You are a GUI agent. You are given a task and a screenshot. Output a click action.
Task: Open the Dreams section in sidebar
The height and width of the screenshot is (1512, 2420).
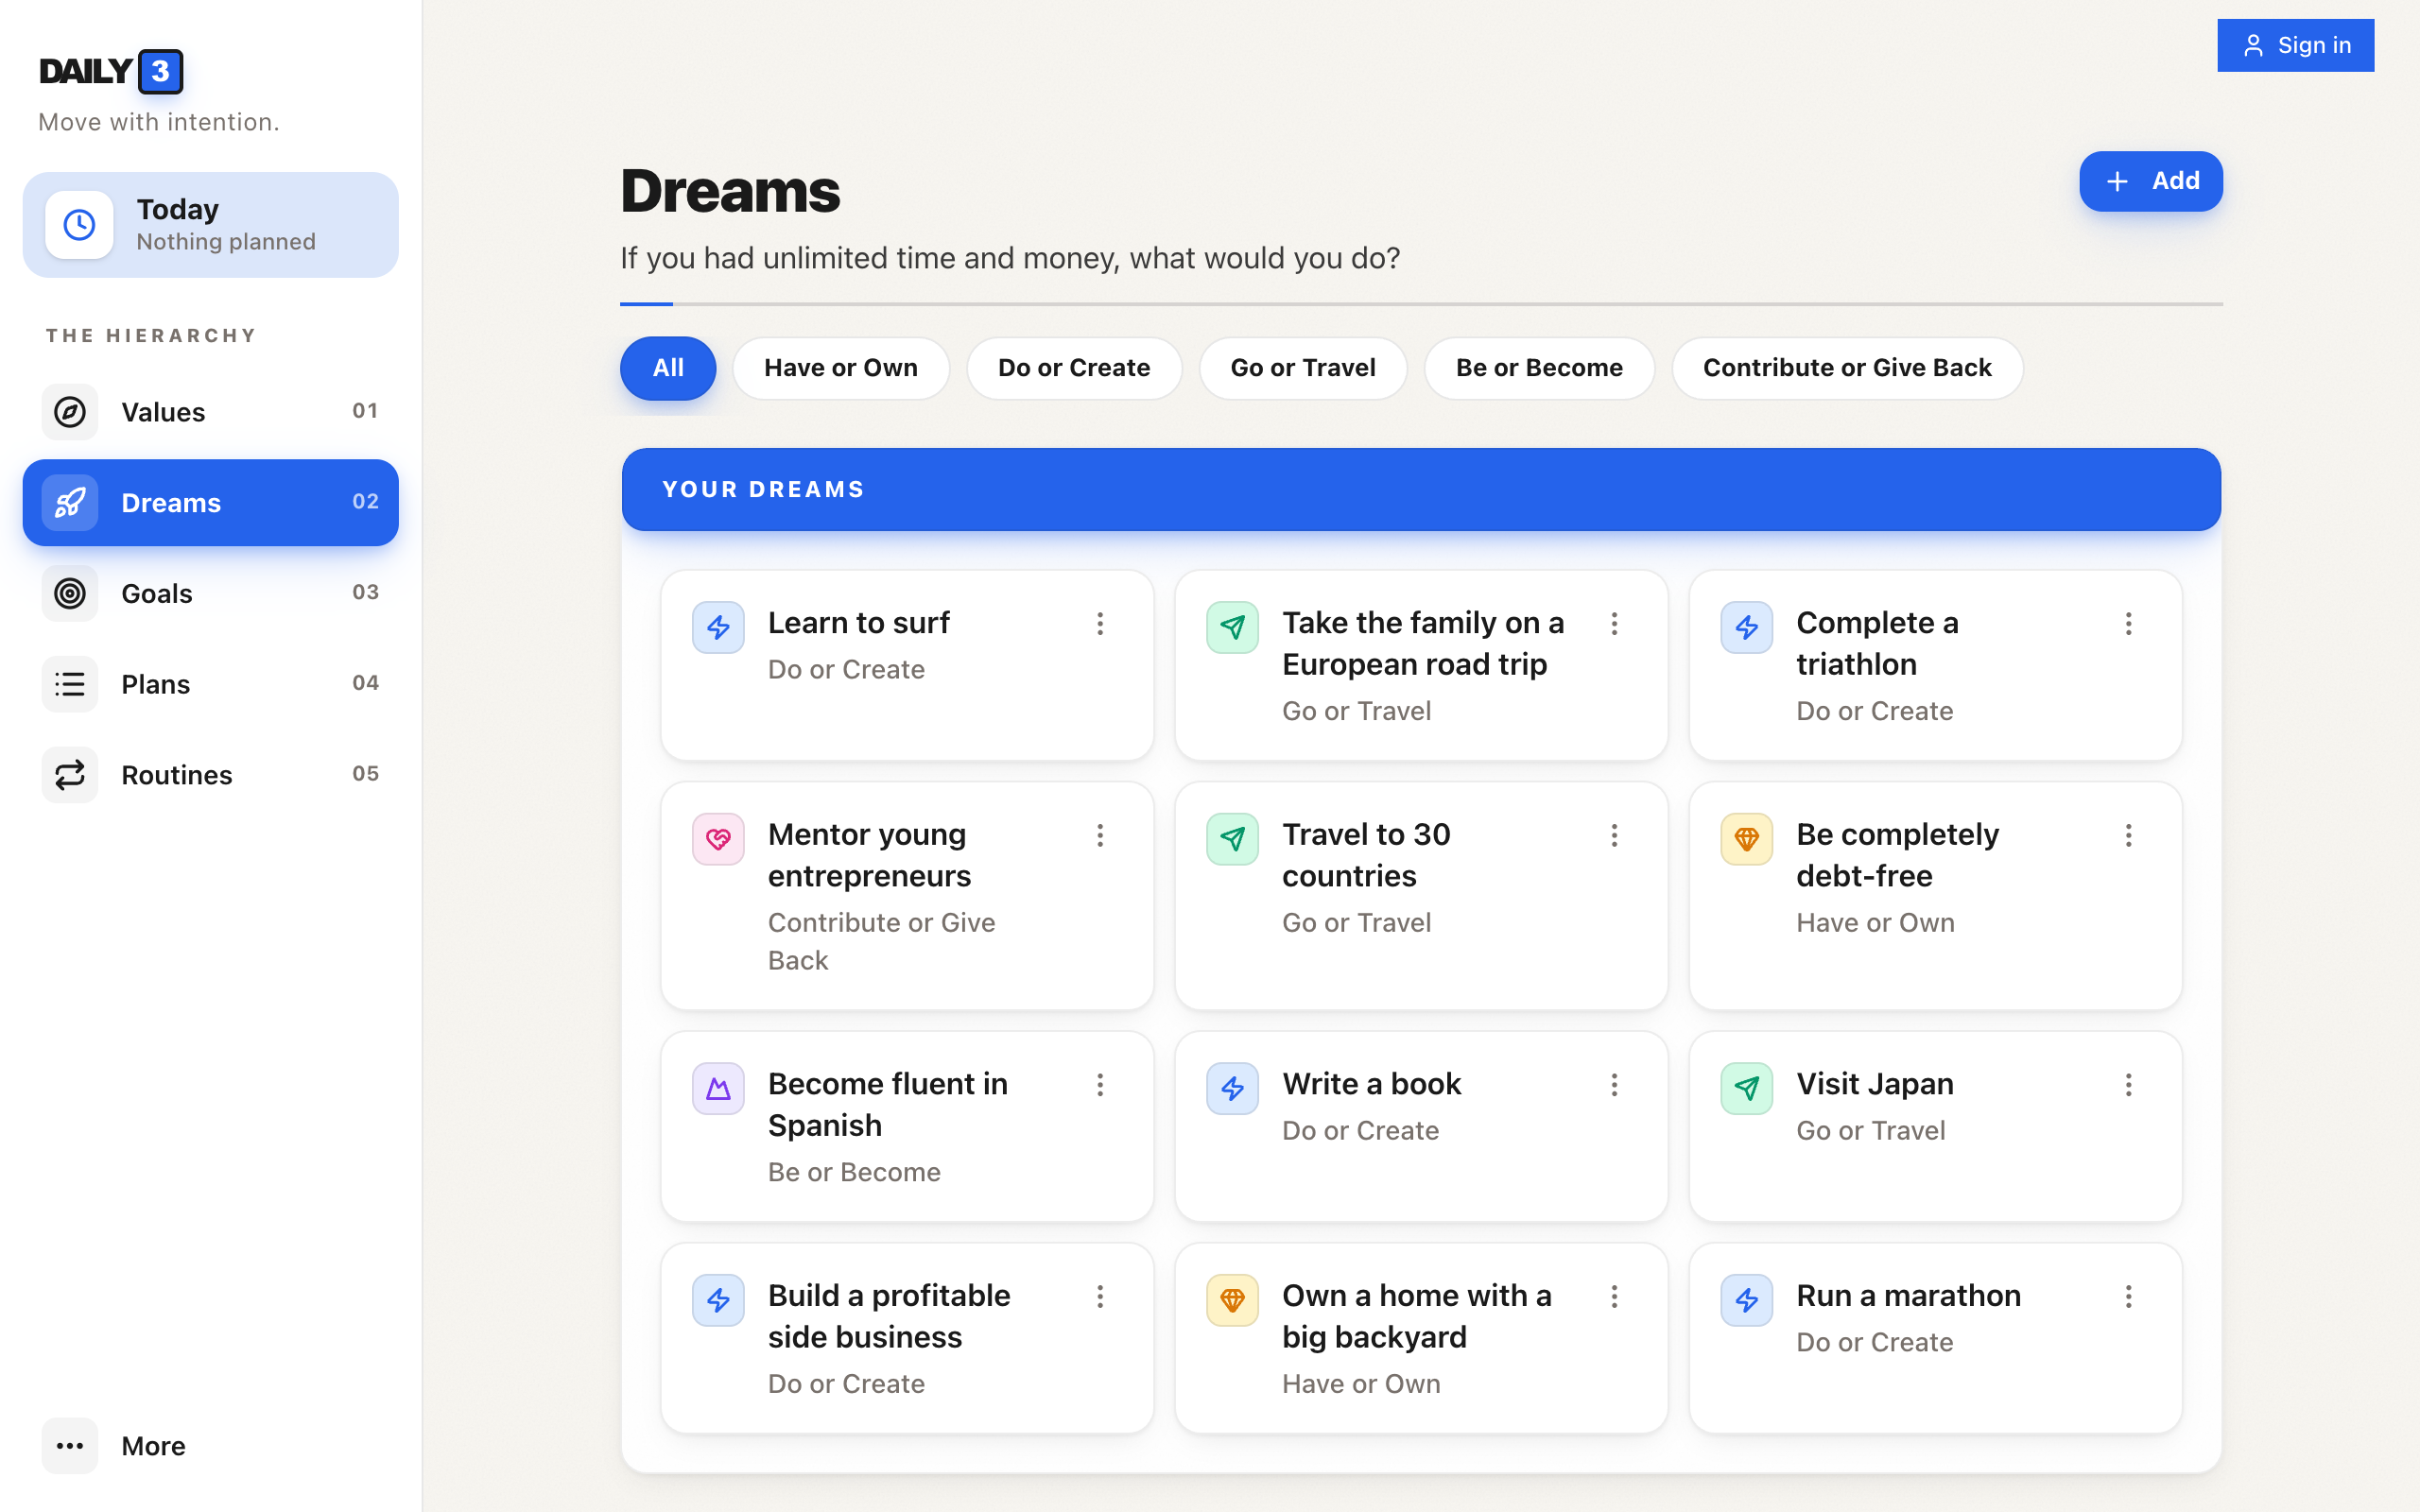click(x=210, y=503)
